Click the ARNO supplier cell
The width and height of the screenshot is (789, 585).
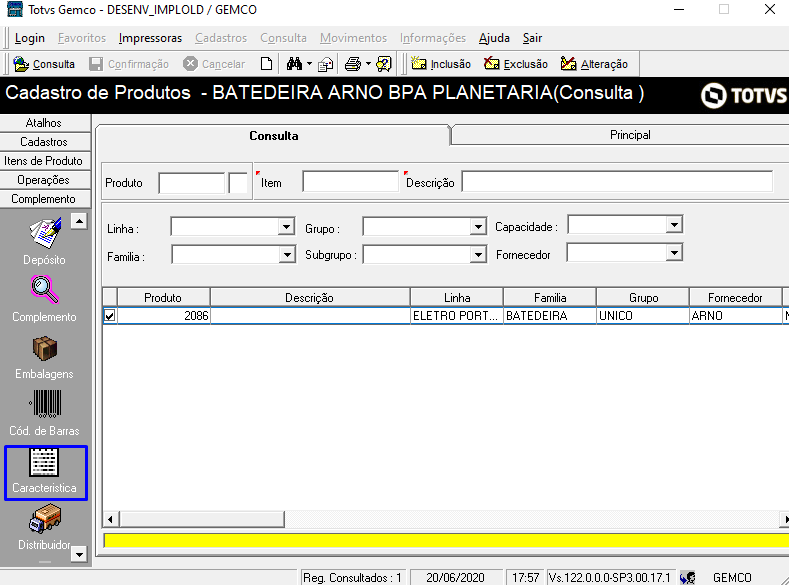tap(736, 316)
